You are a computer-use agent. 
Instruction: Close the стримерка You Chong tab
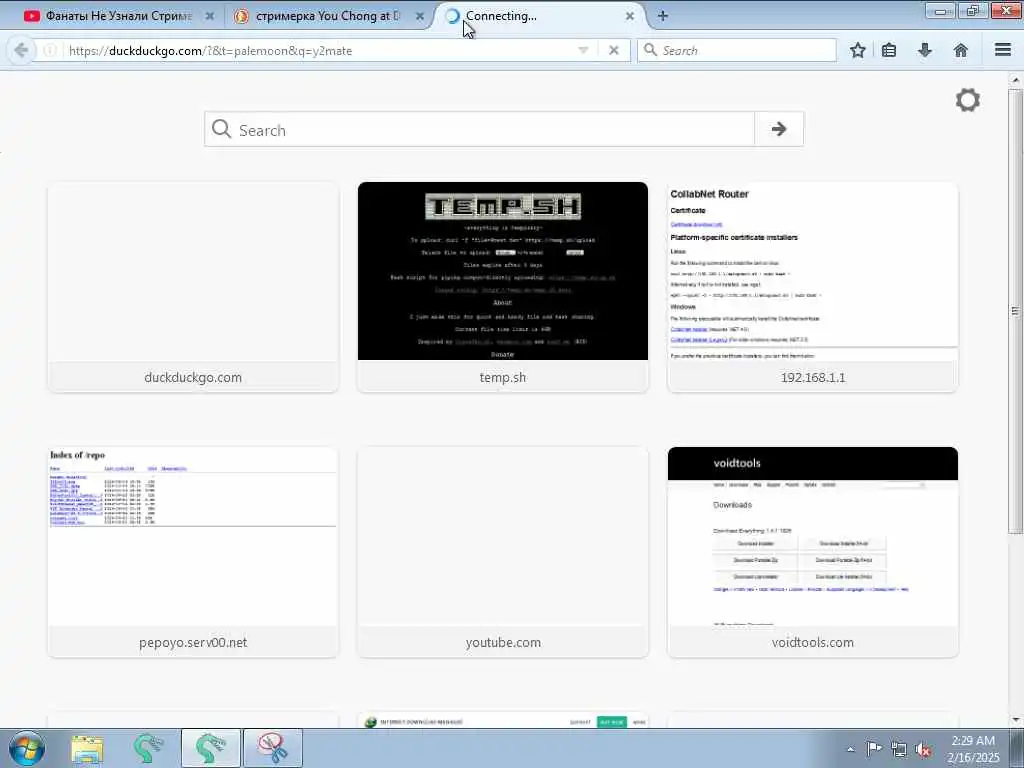pos(420,16)
